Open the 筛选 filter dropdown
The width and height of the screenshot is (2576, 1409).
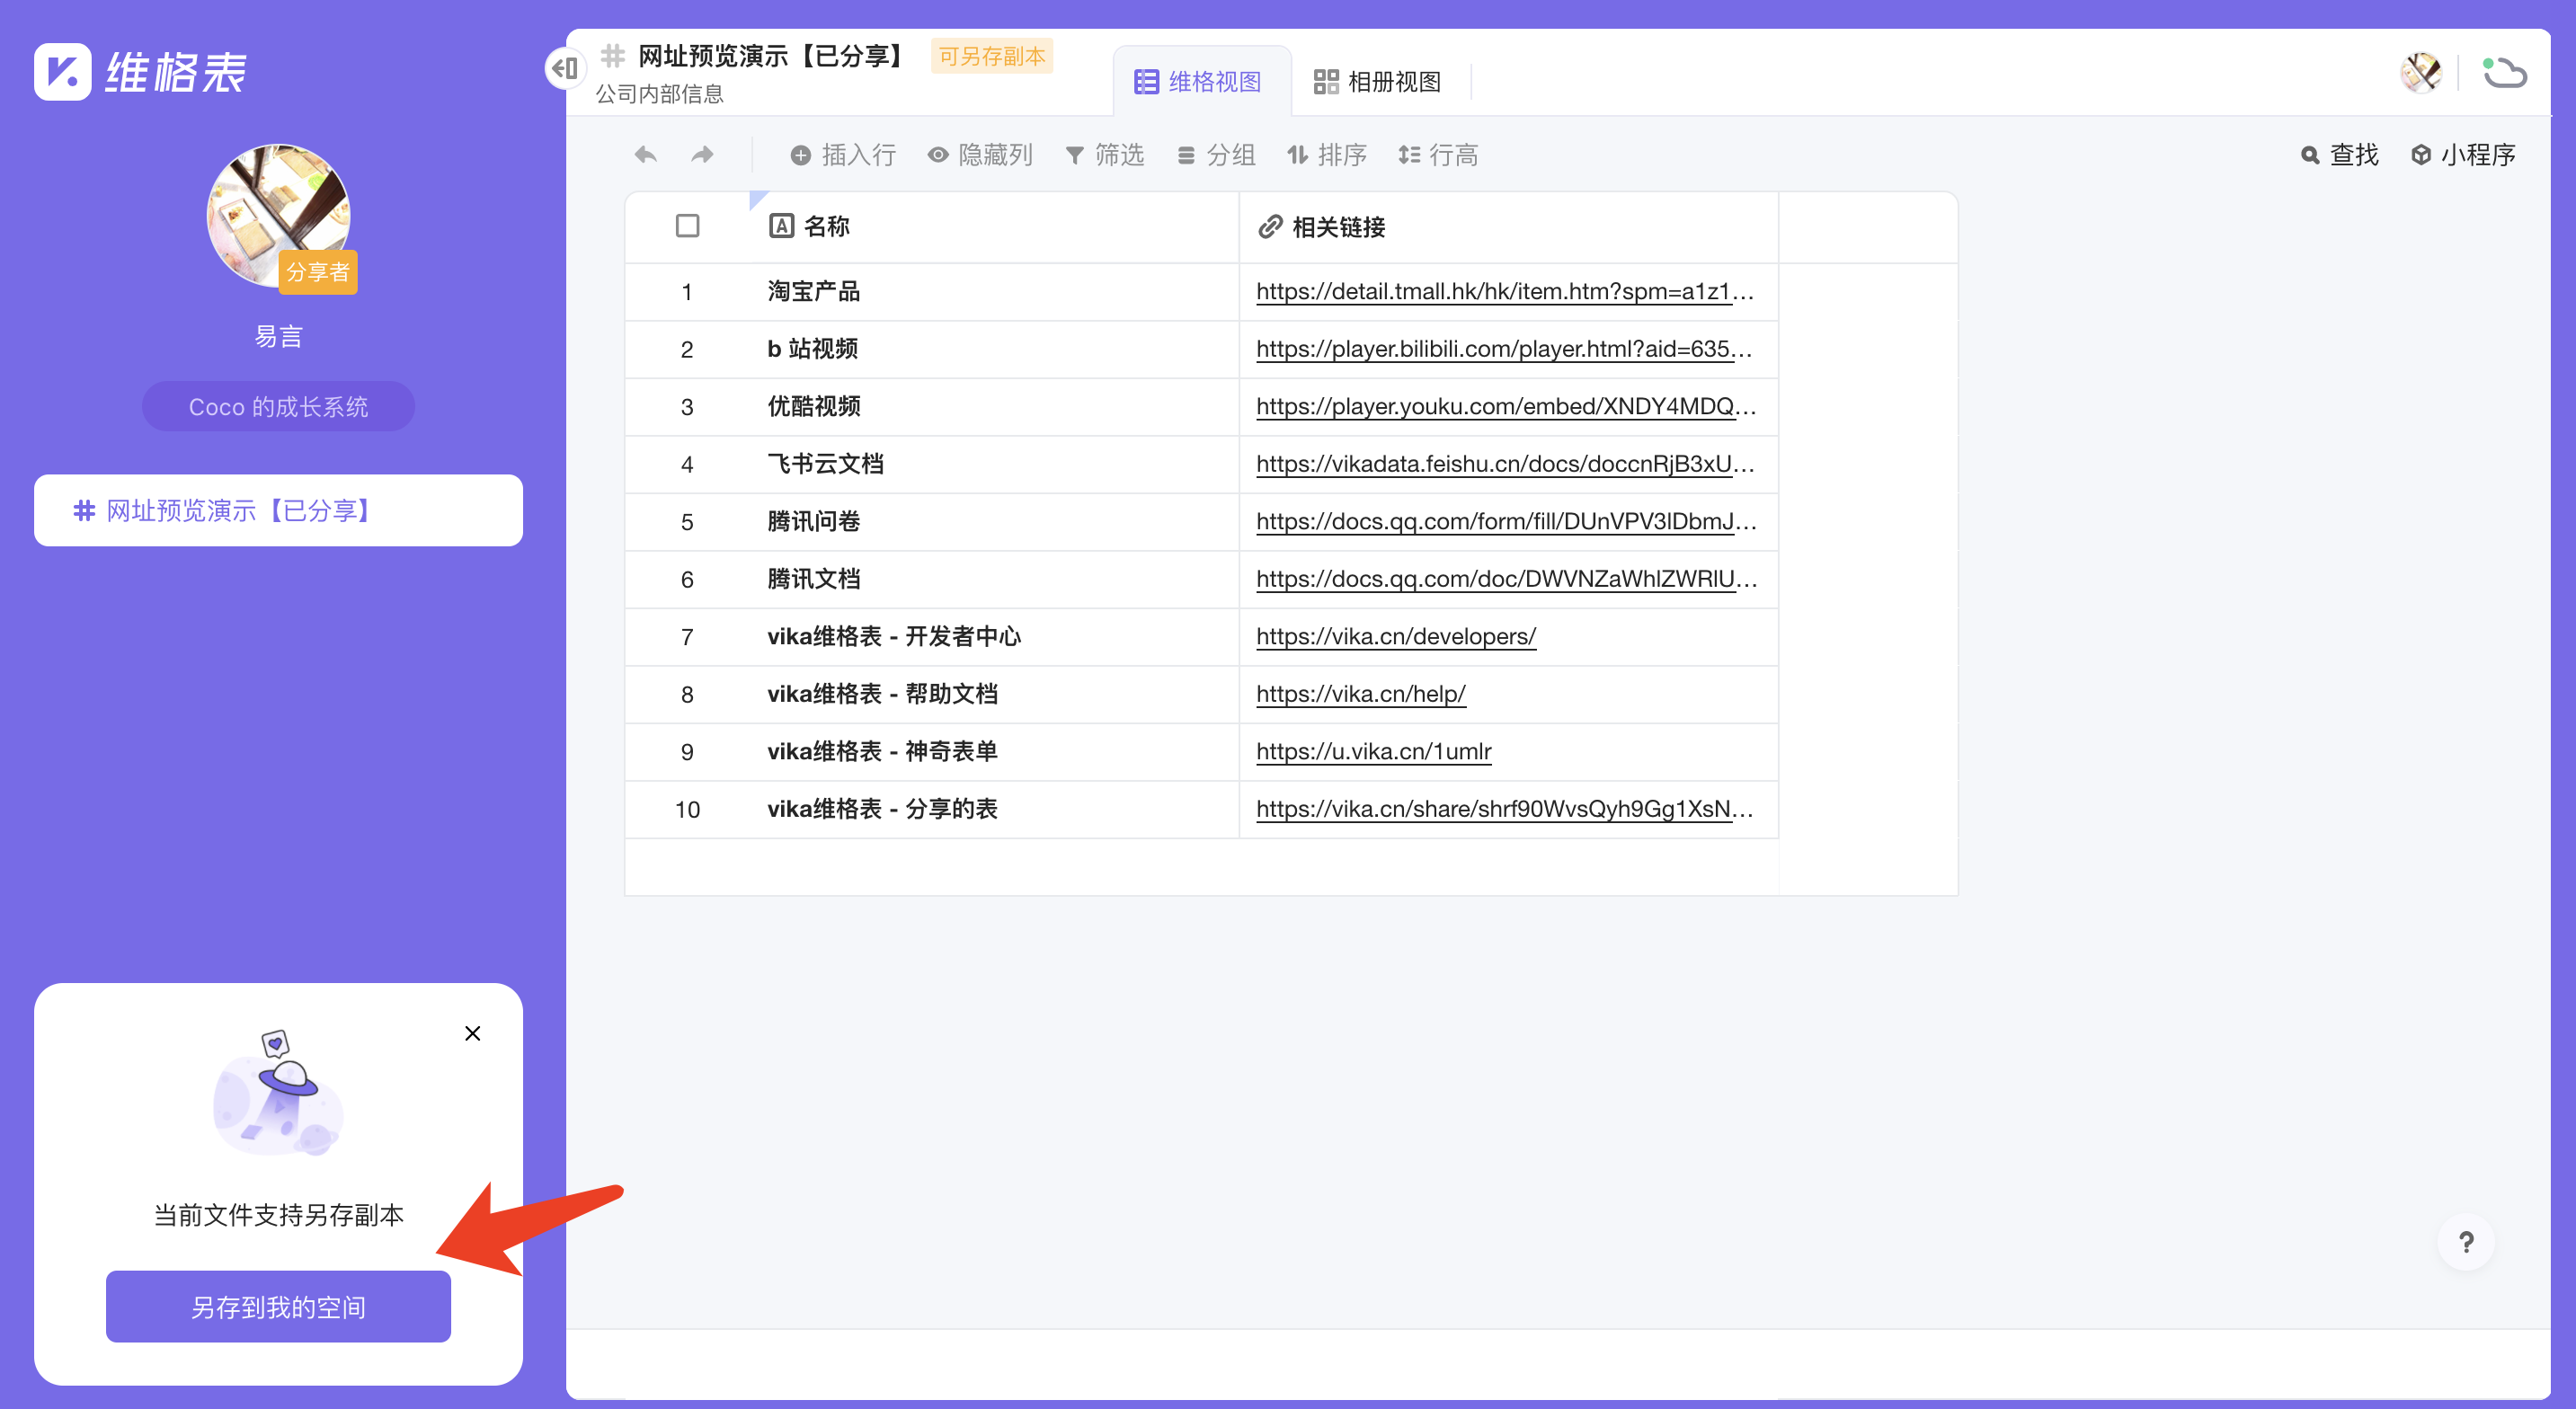[x=1105, y=155]
